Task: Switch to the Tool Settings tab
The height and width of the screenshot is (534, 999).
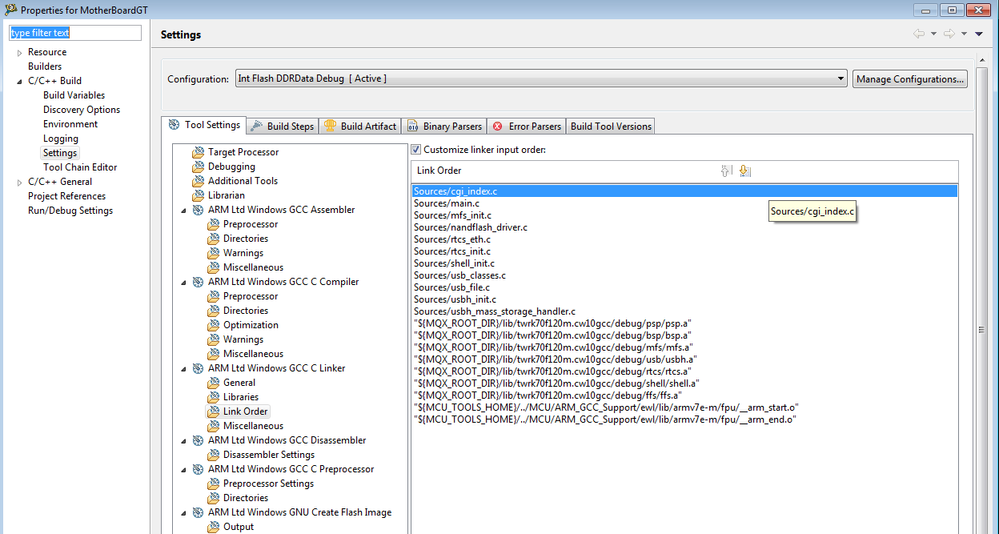Action: click(x=203, y=125)
